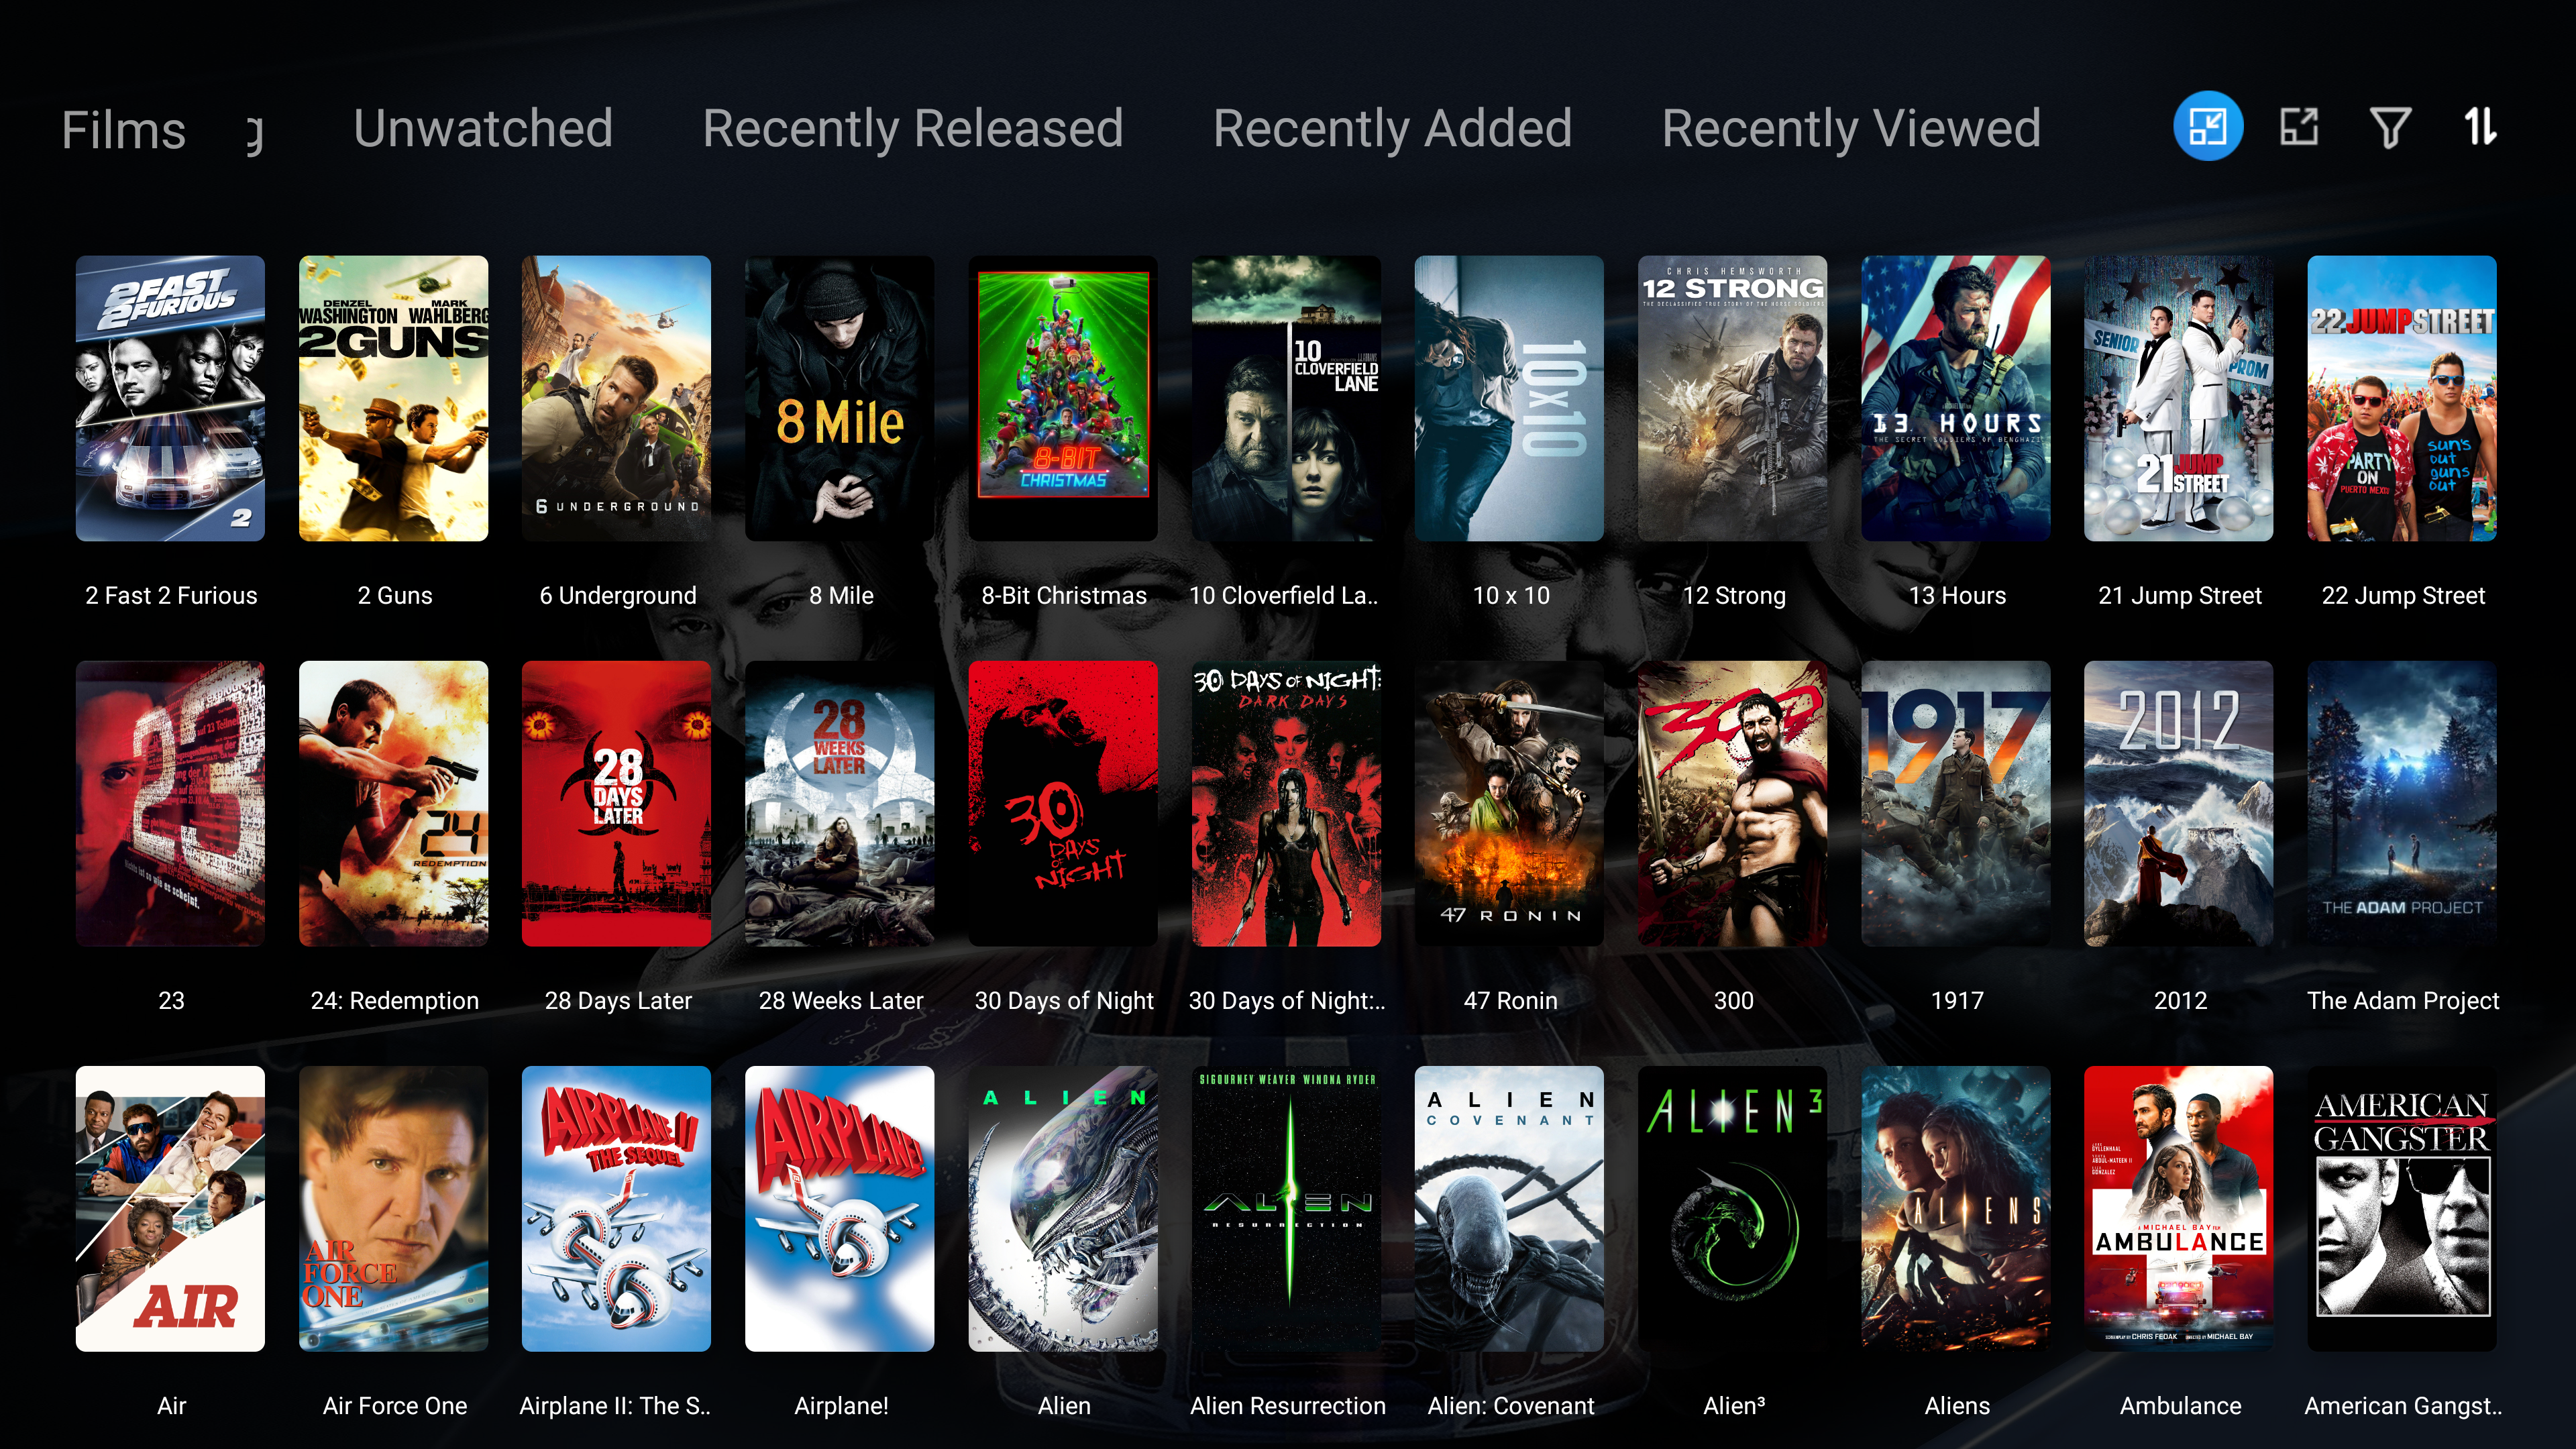Pick the 12 Strong poster
The image size is (2576, 1449).
tap(1733, 398)
